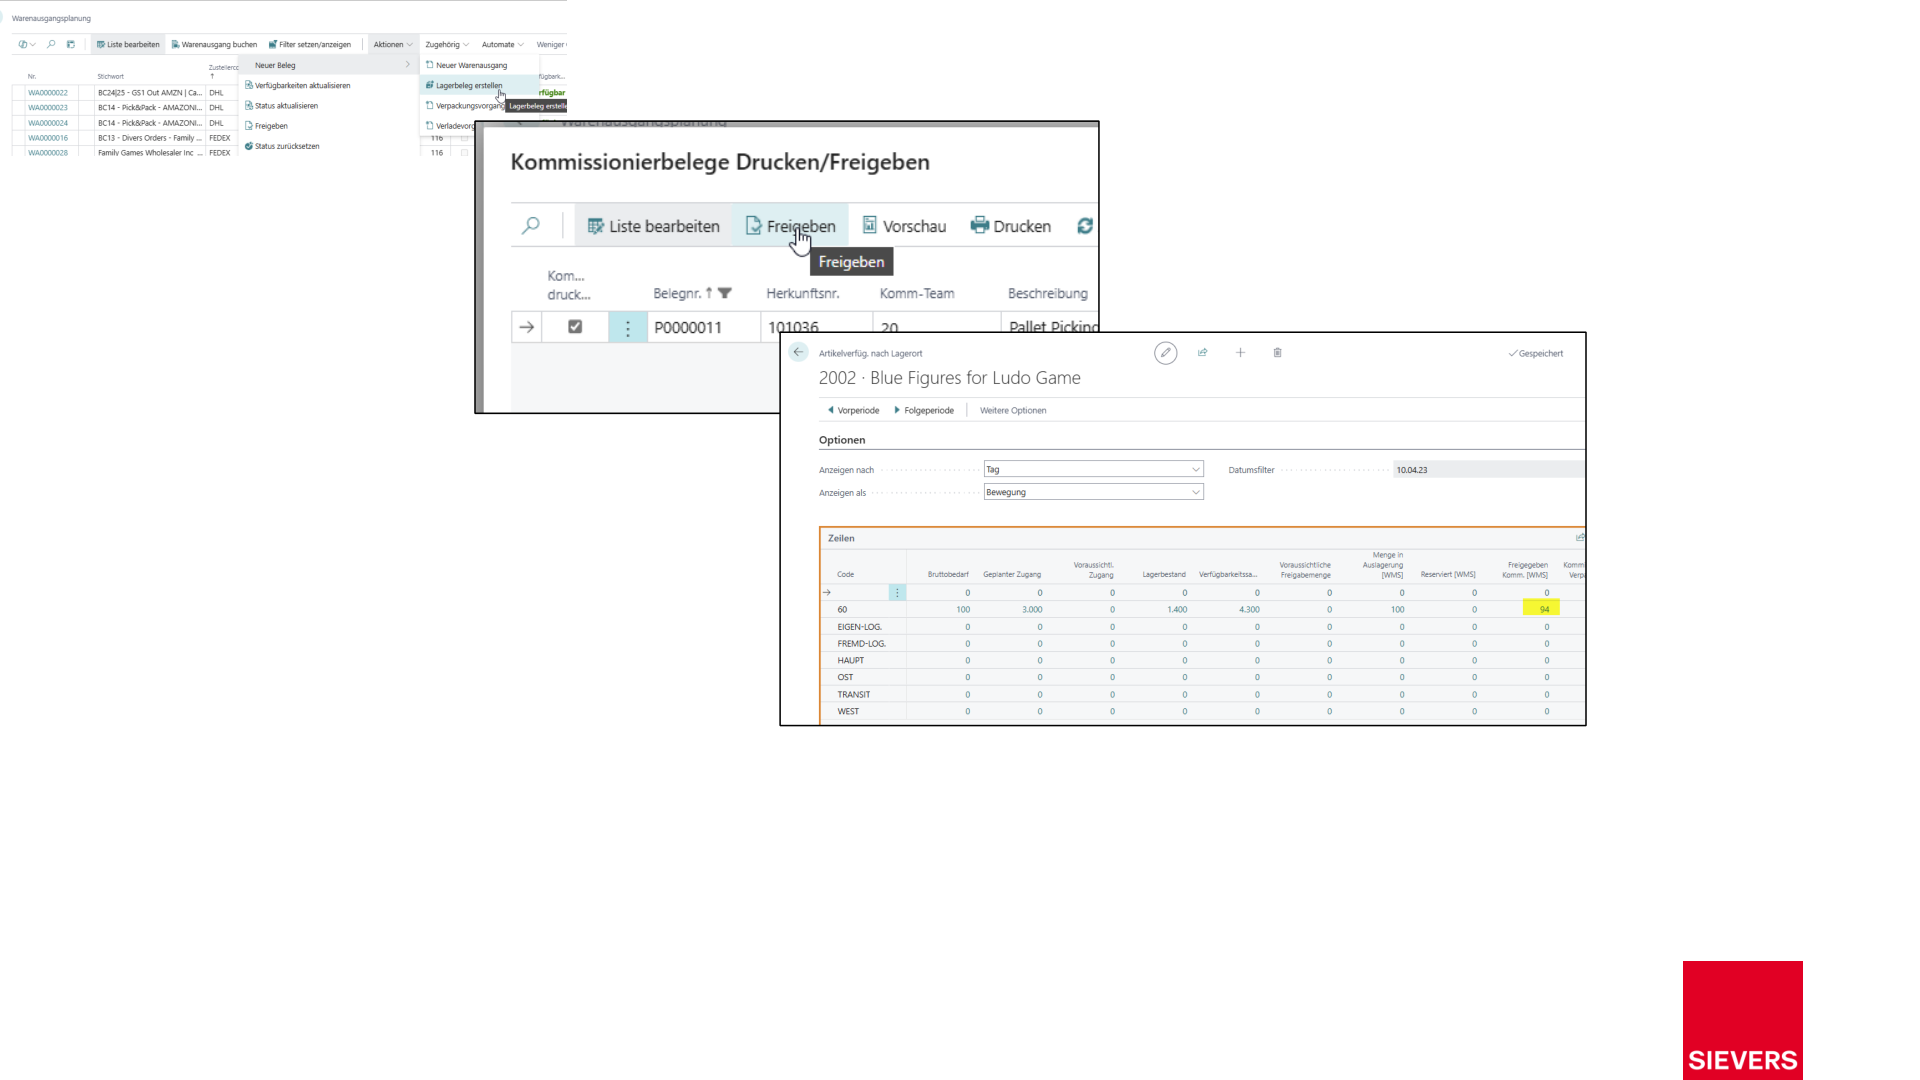Expand the Neuer Beleg submenu
Viewport: 1920px width, 1080px height.
(x=329, y=65)
